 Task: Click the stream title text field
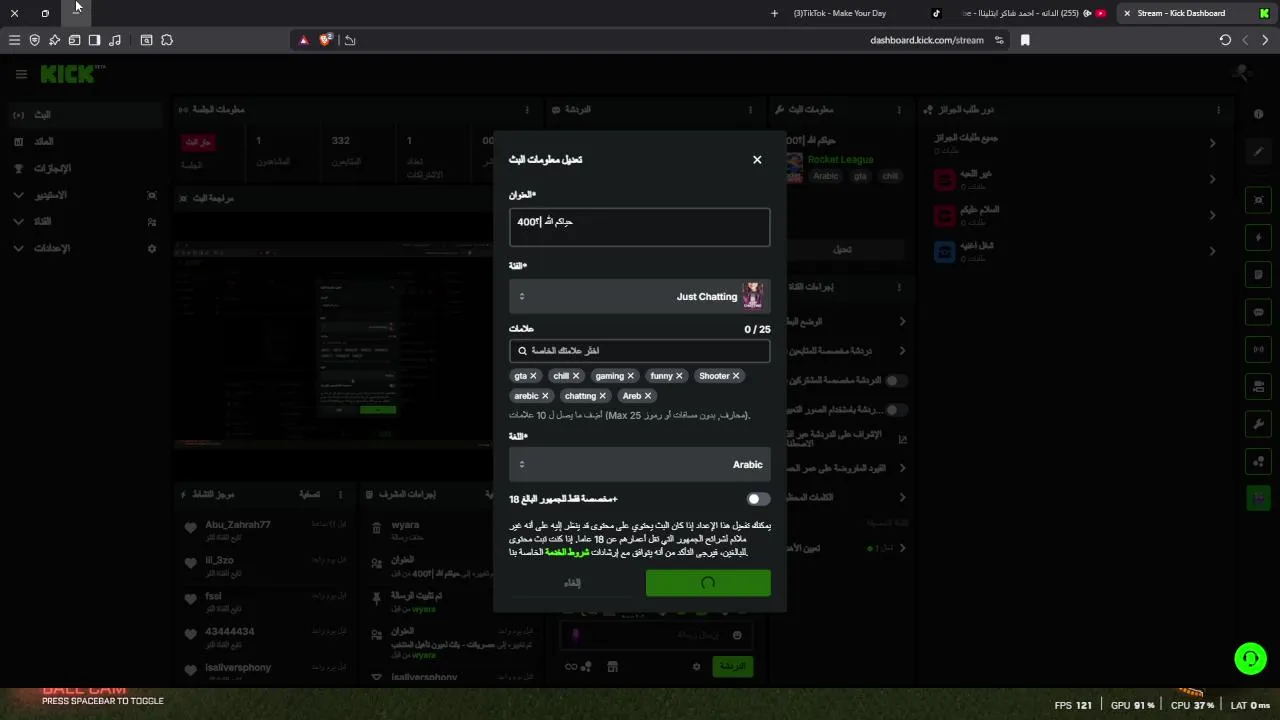tap(639, 227)
